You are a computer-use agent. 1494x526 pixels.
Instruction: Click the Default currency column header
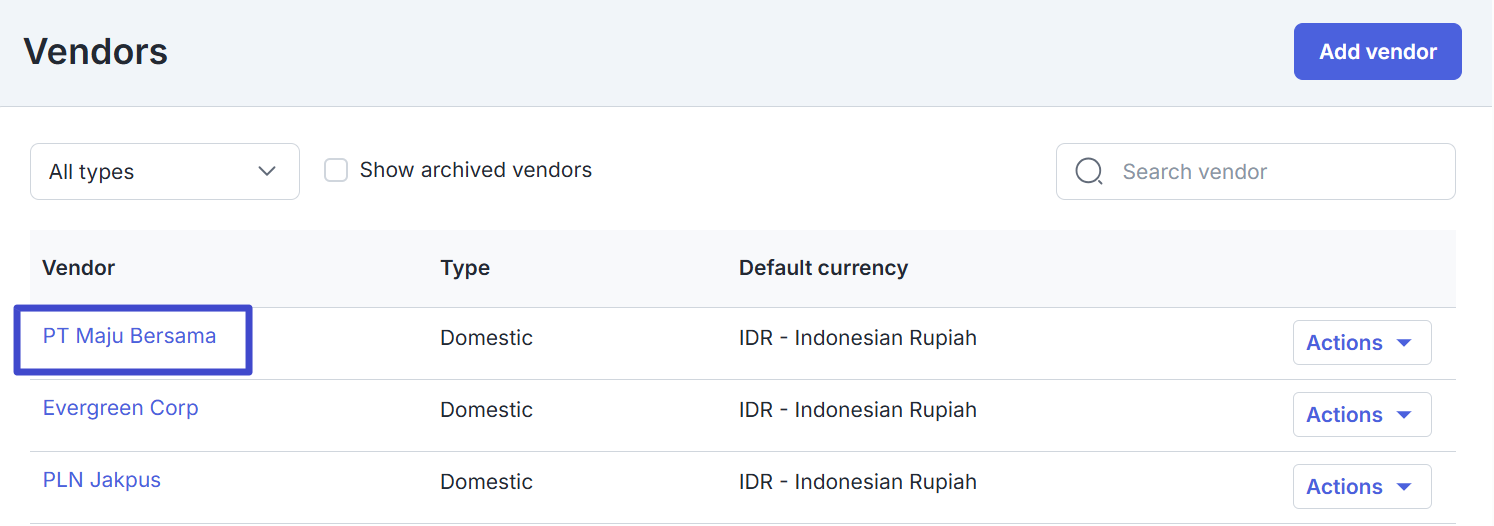pyautogui.click(x=823, y=268)
